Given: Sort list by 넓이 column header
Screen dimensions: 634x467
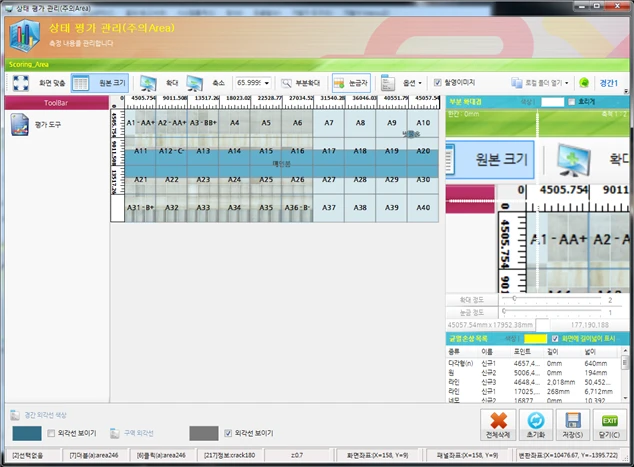Looking at the screenshot, I should [x=601, y=352].
